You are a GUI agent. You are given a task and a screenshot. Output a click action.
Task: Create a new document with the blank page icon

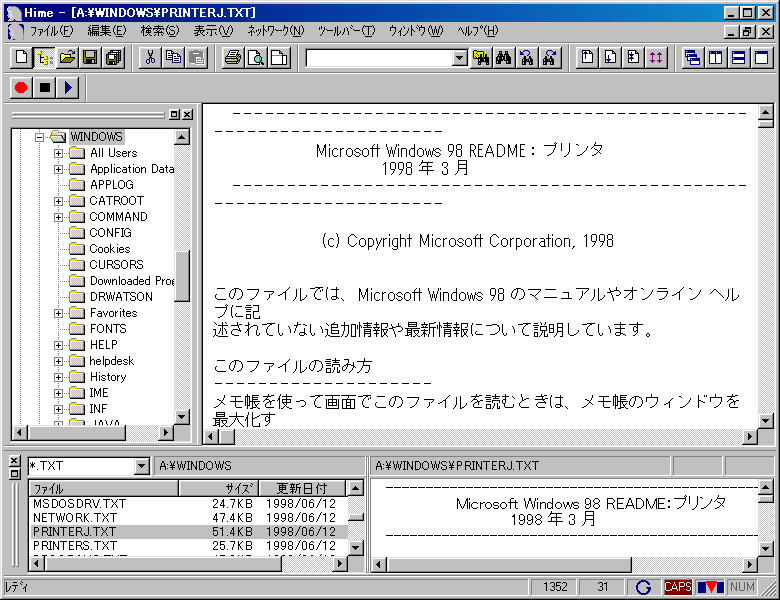pyautogui.click(x=21, y=58)
